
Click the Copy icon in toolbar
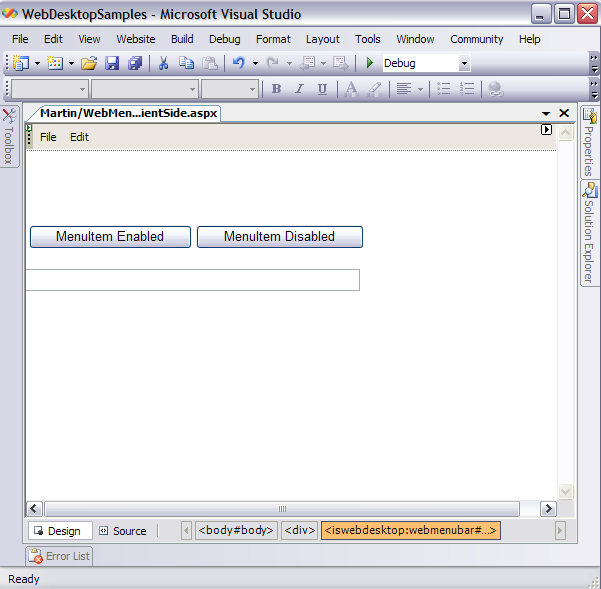pos(186,63)
